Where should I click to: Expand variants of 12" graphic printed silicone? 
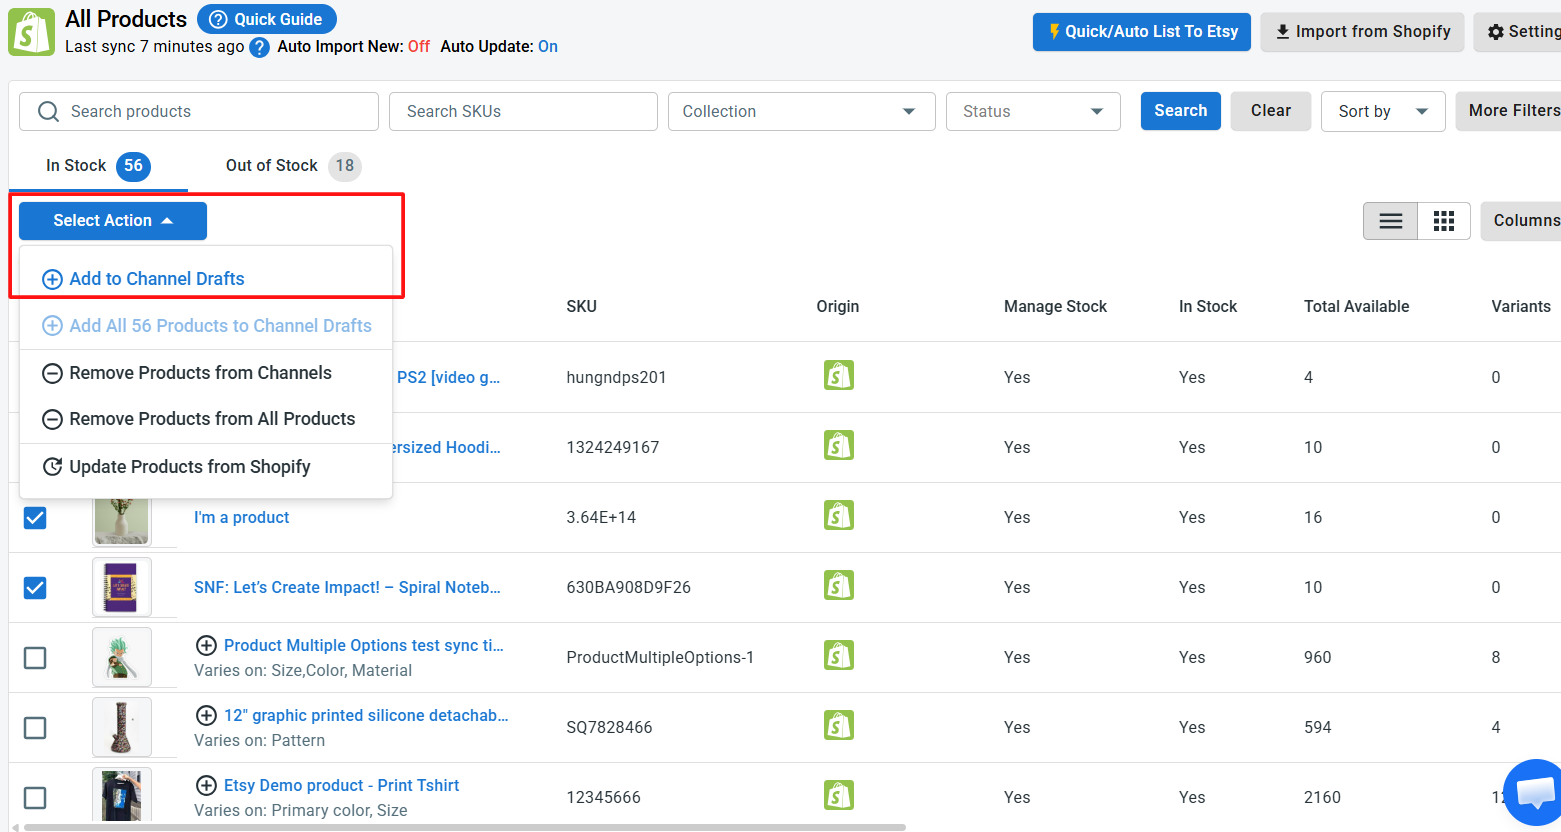(206, 716)
